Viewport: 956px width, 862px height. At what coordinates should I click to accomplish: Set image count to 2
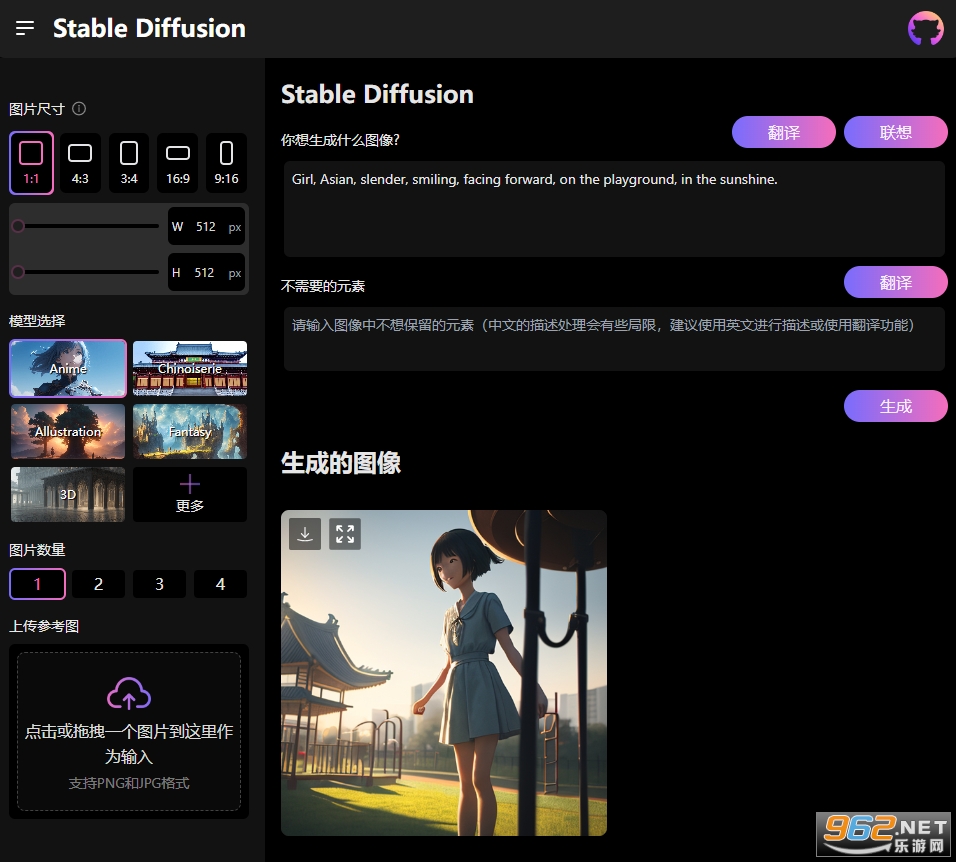(98, 584)
